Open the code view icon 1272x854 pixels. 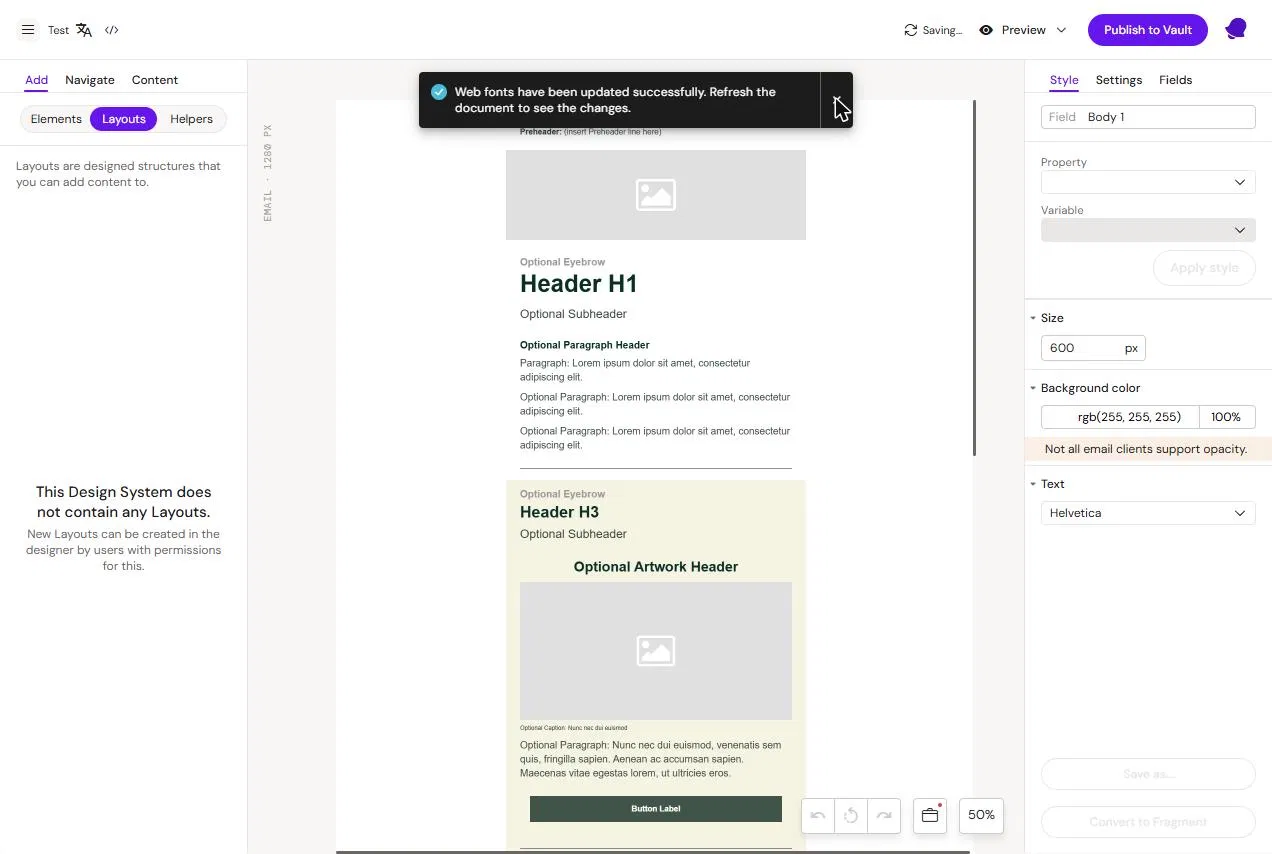coord(112,30)
